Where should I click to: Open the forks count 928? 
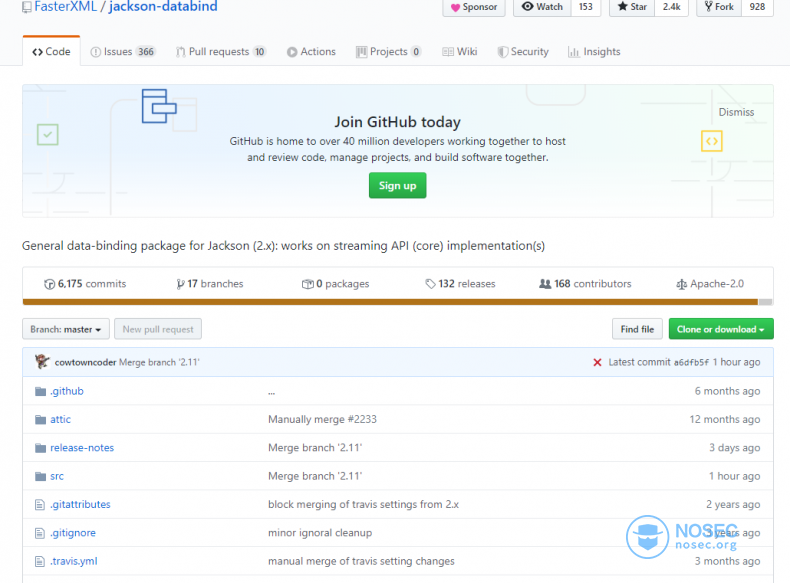(757, 7)
